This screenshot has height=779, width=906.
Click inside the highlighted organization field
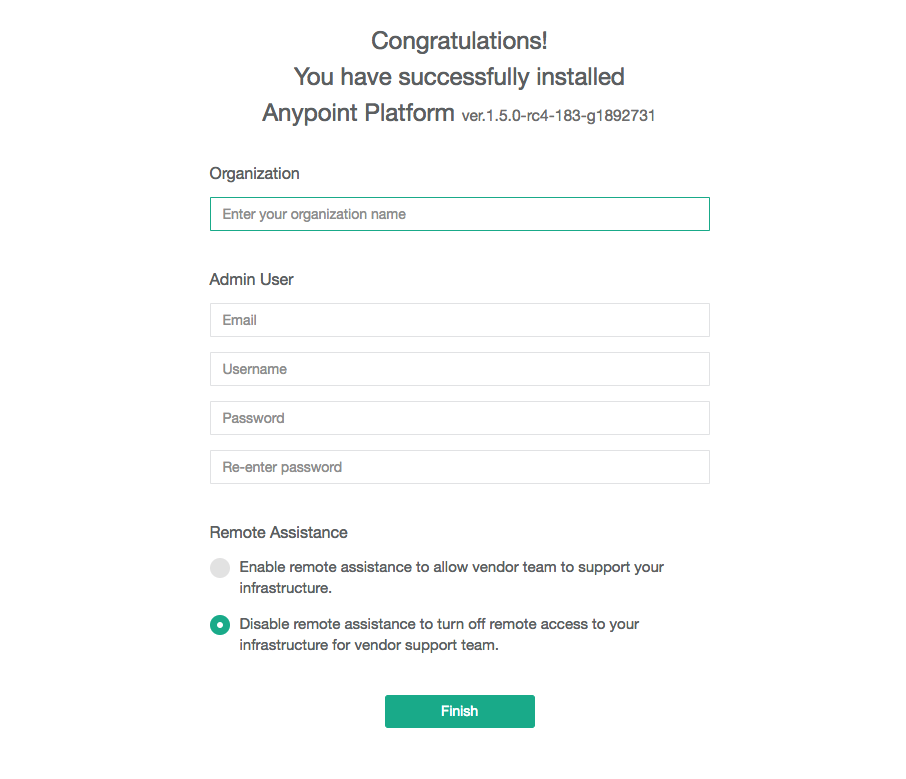point(459,214)
